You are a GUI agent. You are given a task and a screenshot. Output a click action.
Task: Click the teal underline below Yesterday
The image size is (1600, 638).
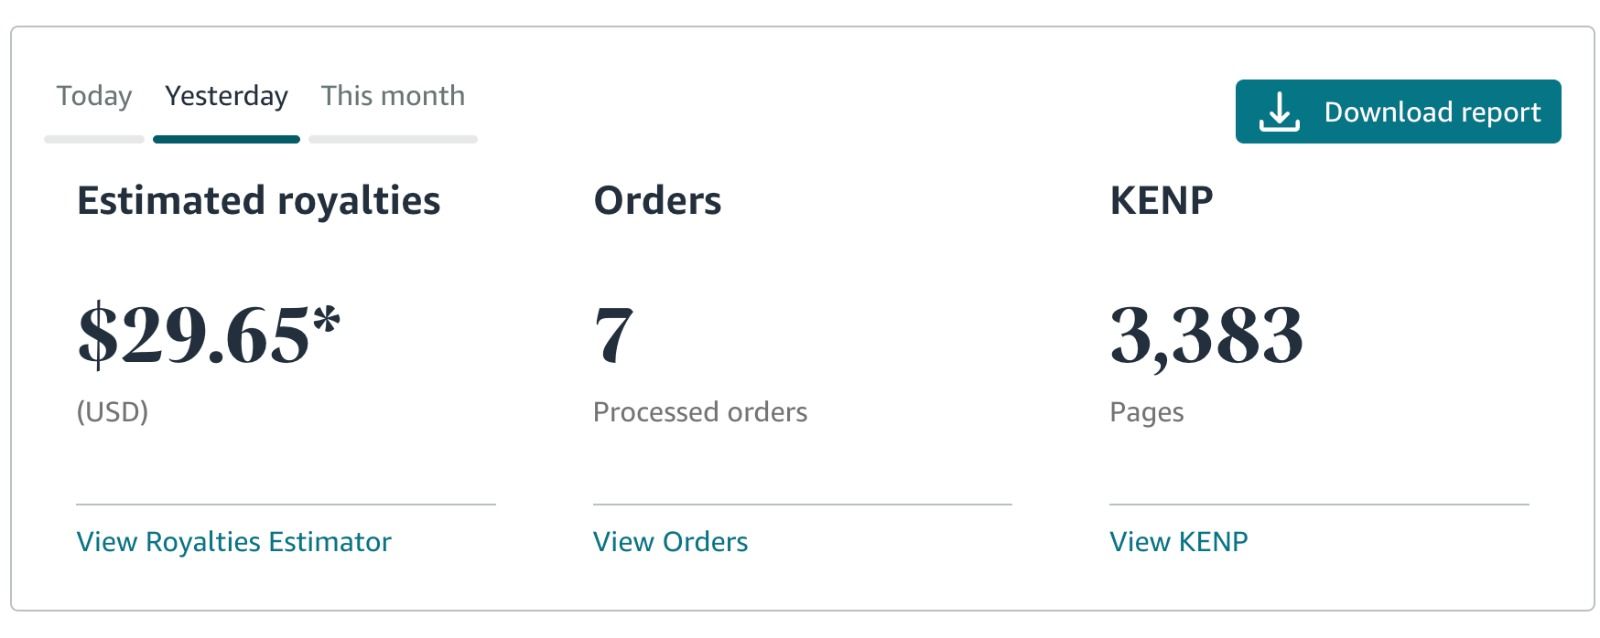[x=226, y=139]
